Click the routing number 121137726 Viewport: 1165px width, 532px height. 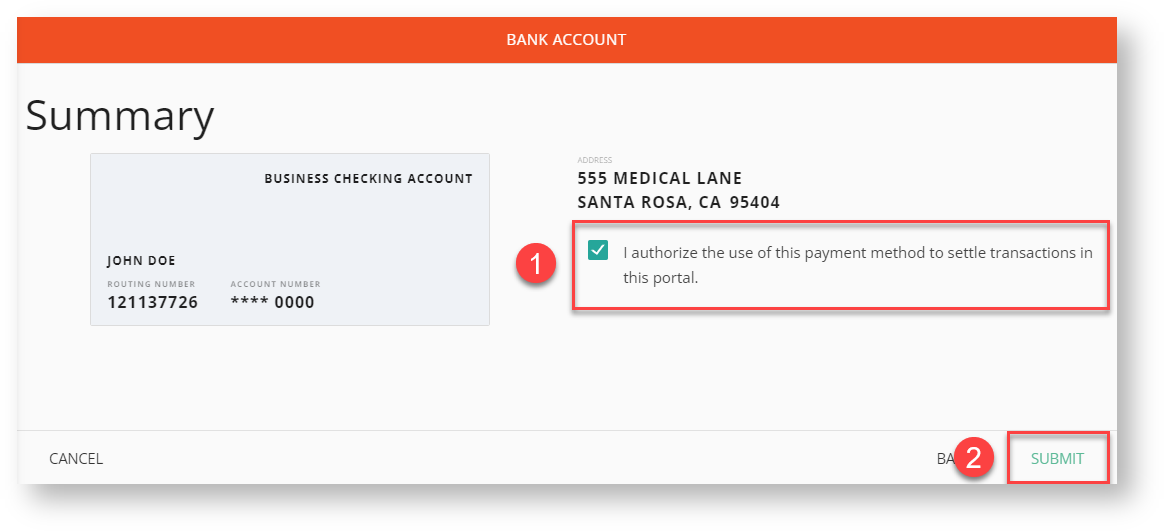[152, 302]
